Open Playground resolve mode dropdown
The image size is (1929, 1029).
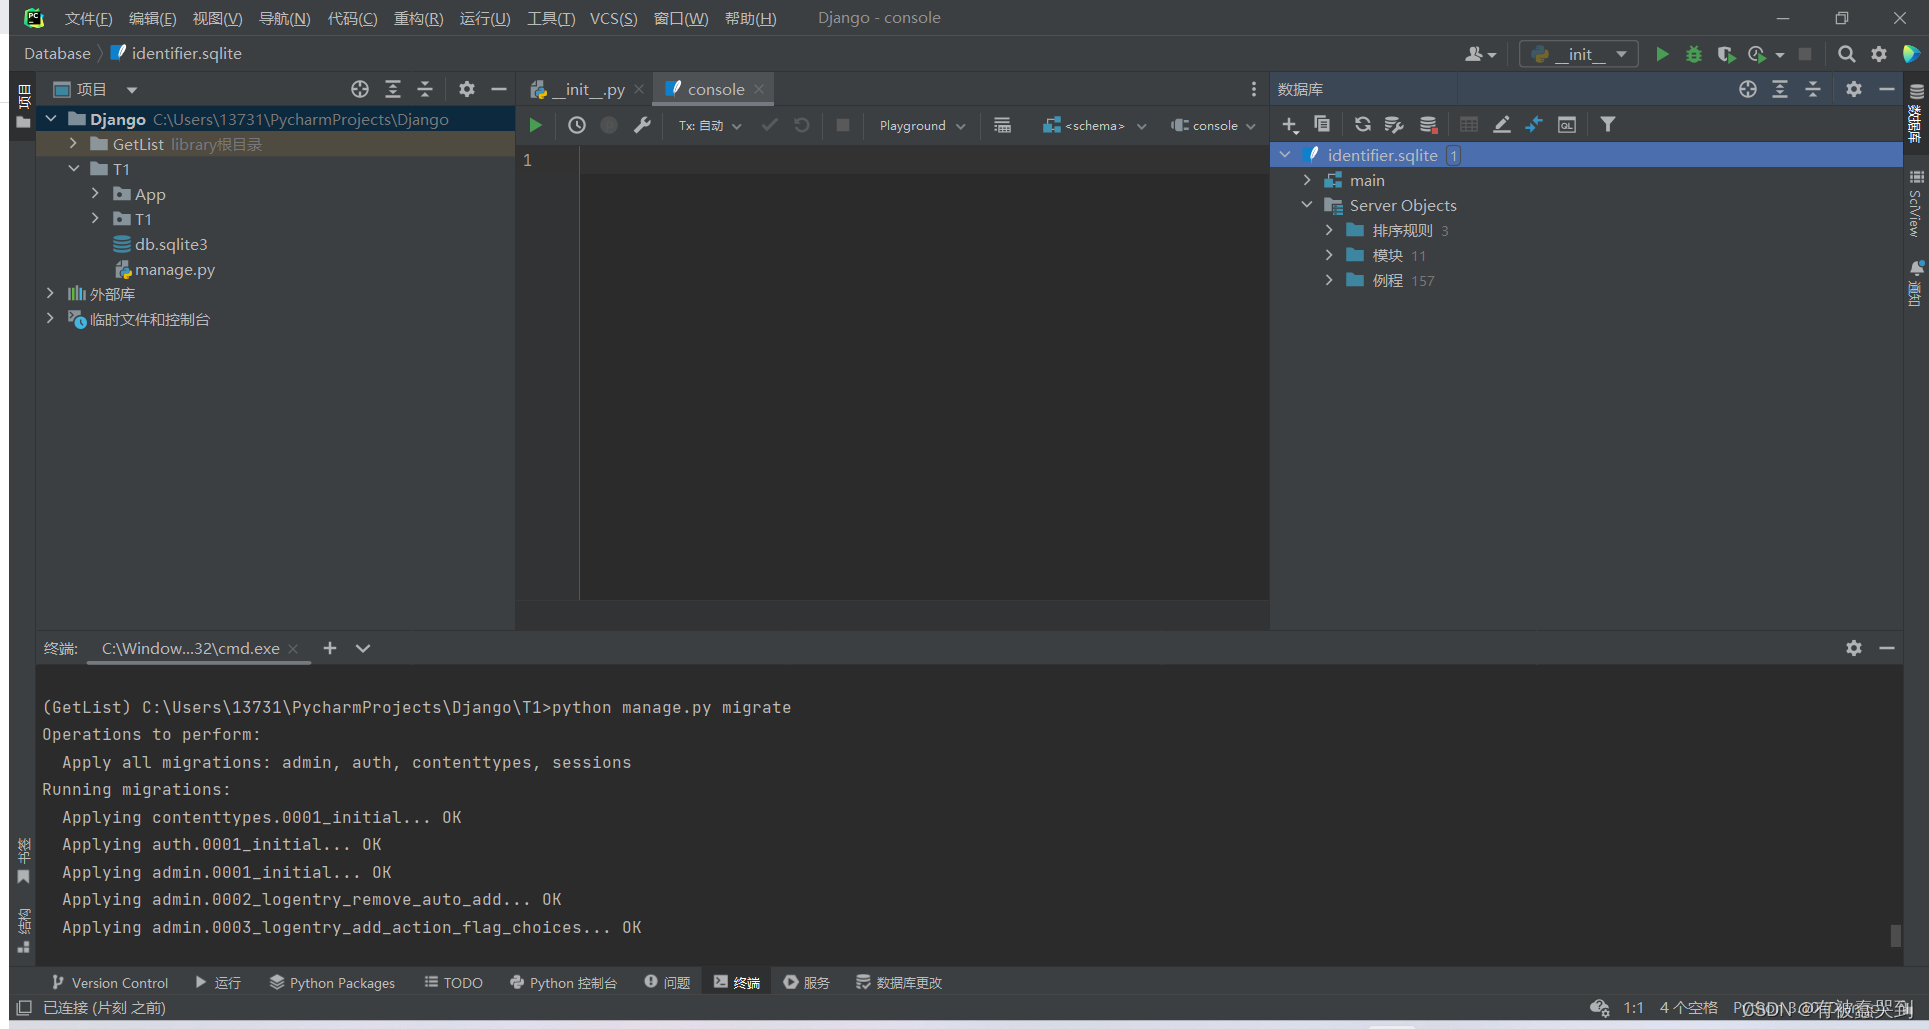point(922,125)
